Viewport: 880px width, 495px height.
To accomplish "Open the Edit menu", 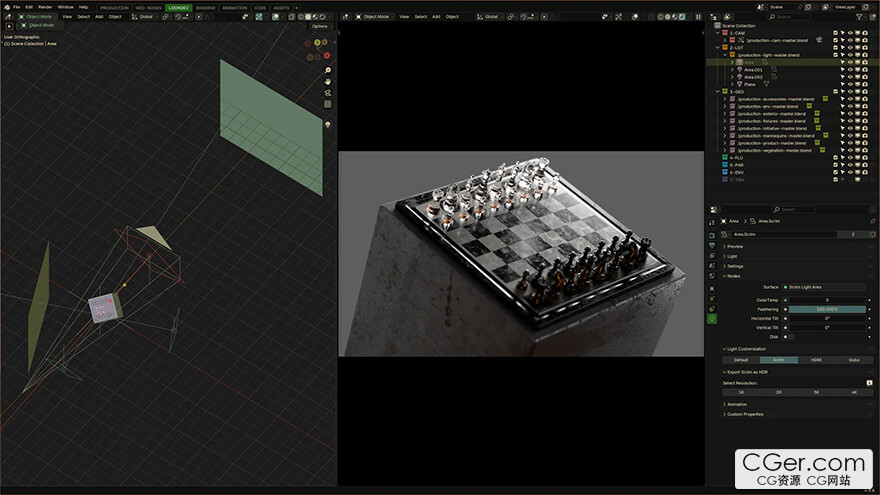I will coord(29,7).
